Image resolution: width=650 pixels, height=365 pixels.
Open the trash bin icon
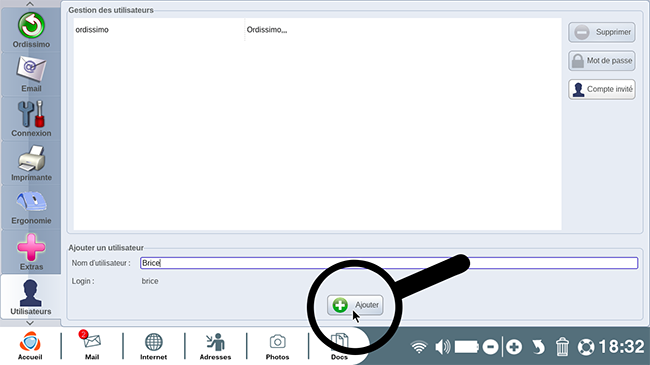(x=562, y=347)
